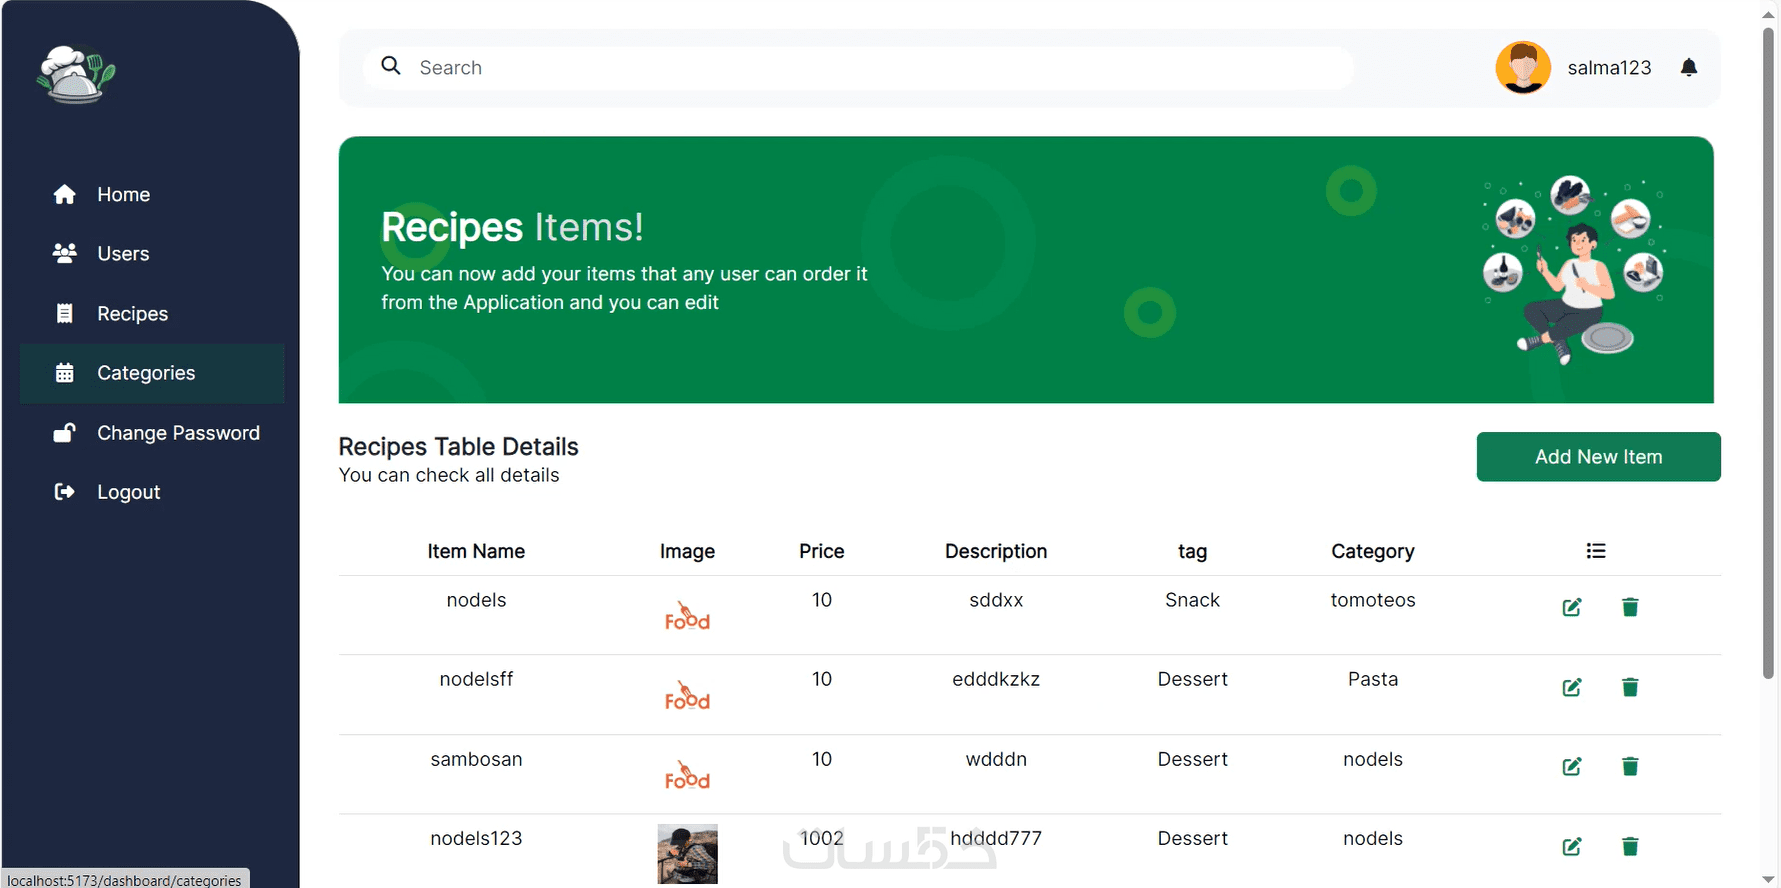Open Change Password option

pyautogui.click(x=178, y=433)
